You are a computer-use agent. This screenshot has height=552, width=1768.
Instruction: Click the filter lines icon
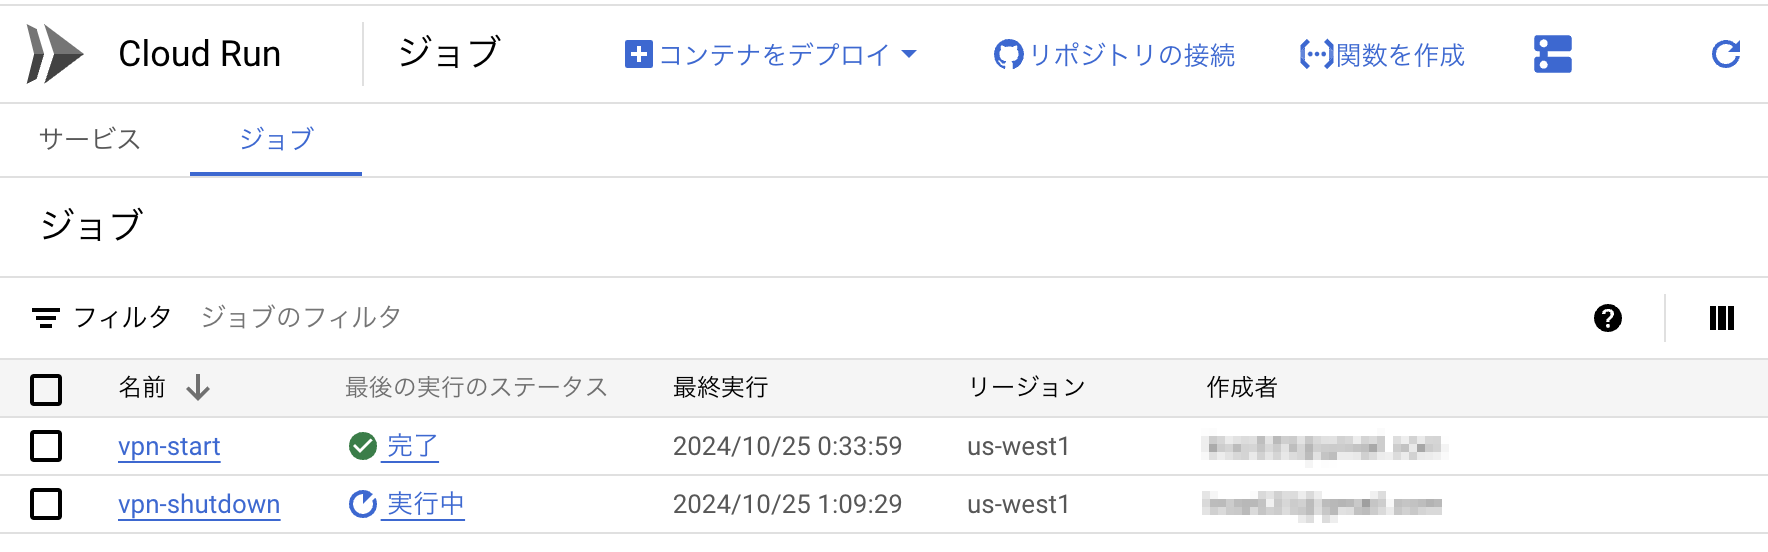pos(45,318)
